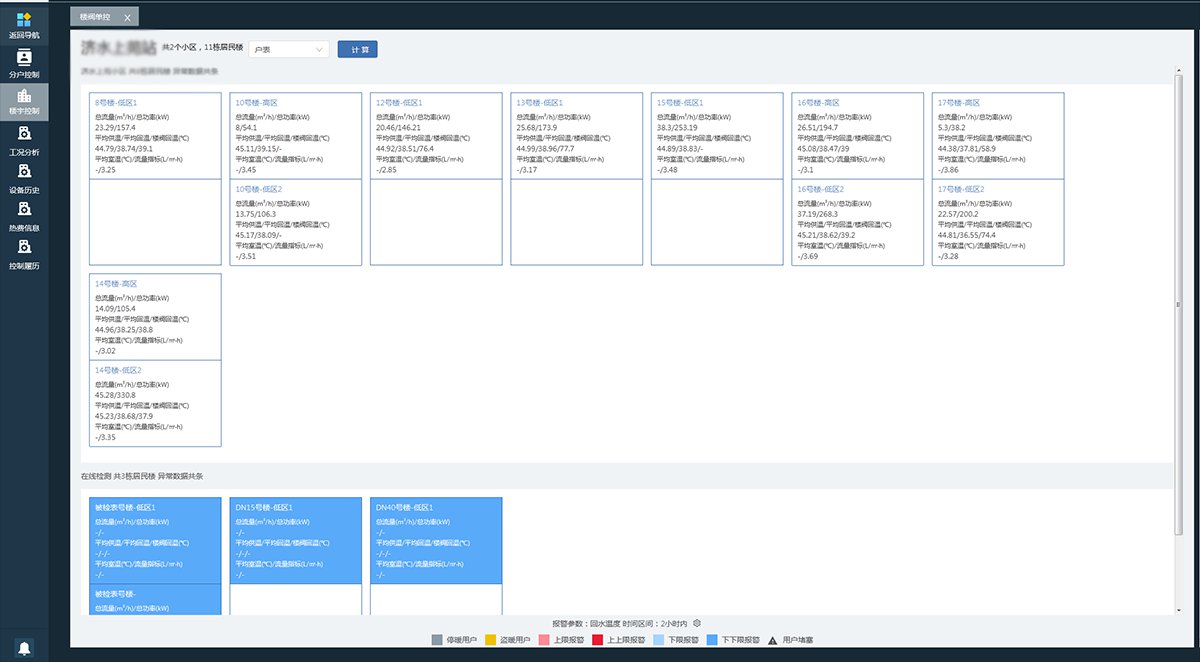Open alarm parameter settings gear
1200x662 pixels.
point(697,623)
